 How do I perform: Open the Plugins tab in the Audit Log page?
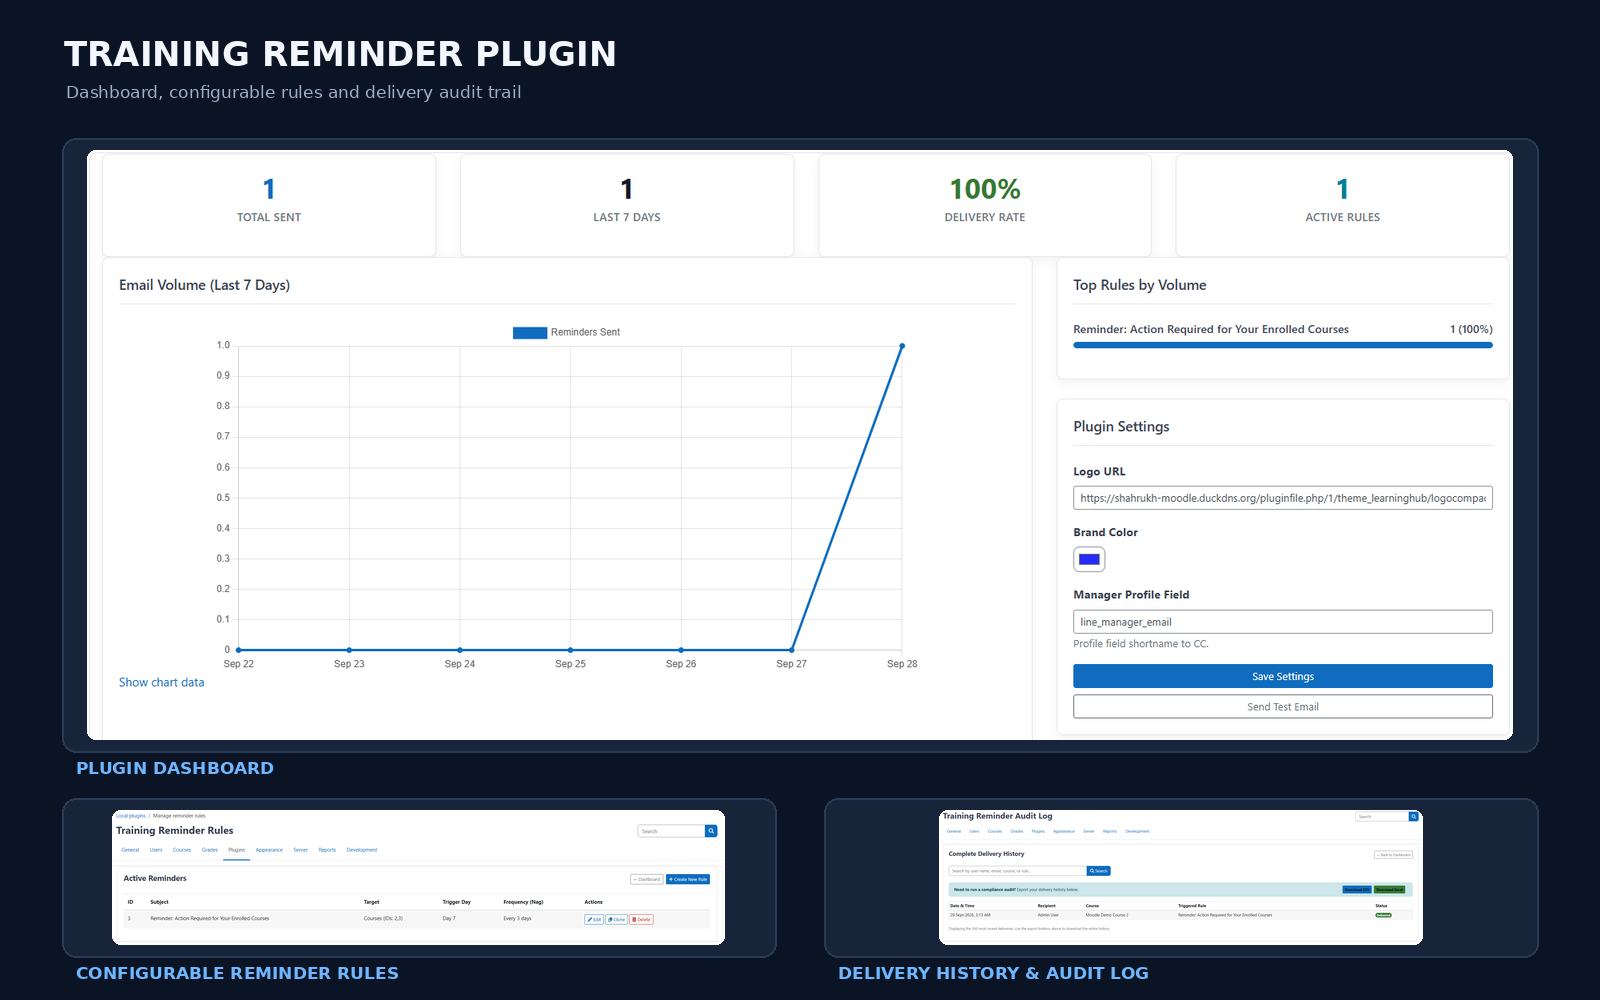[1038, 831]
